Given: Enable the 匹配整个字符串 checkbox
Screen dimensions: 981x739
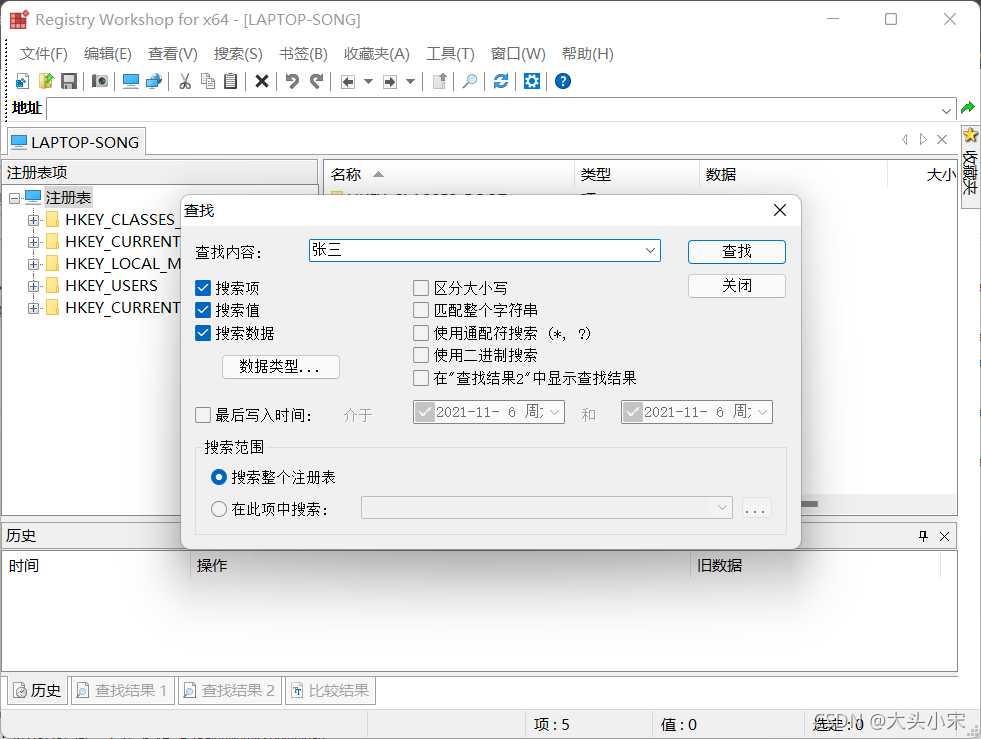Looking at the screenshot, I should 421,310.
